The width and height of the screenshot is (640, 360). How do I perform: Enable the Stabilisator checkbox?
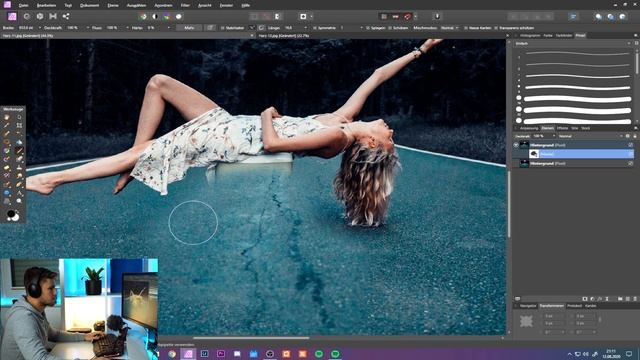point(223,28)
